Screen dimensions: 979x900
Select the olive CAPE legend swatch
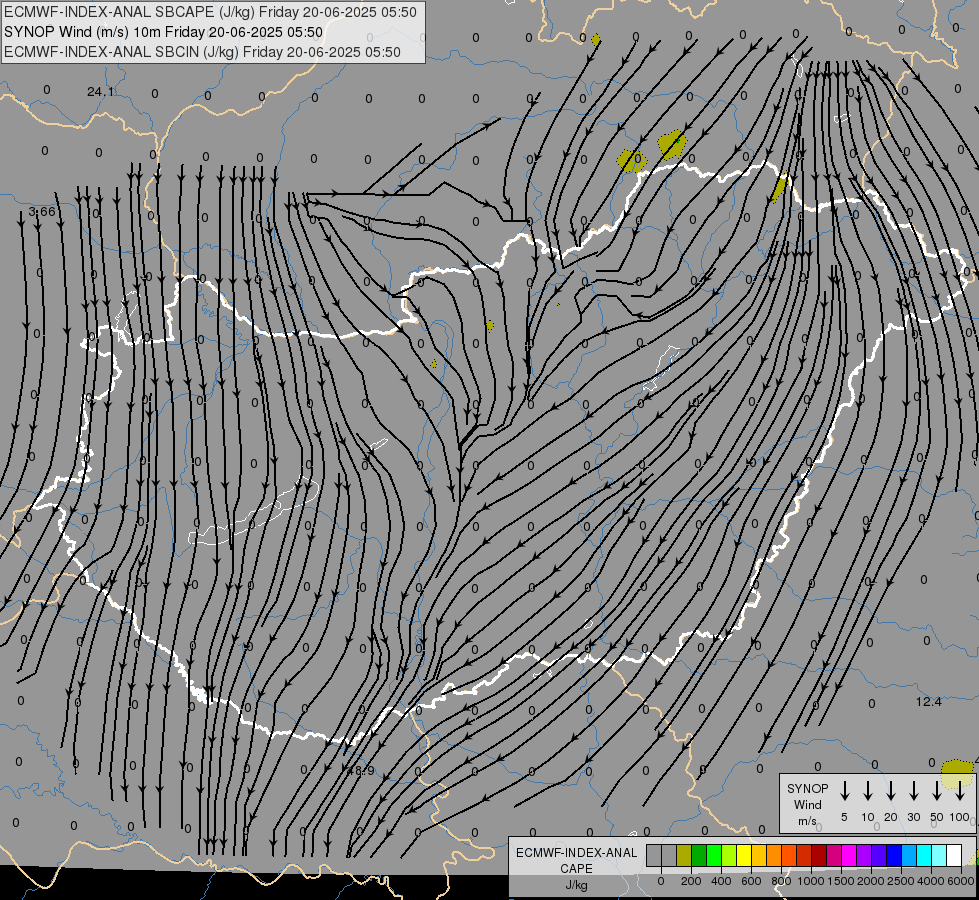pyautogui.click(x=684, y=855)
